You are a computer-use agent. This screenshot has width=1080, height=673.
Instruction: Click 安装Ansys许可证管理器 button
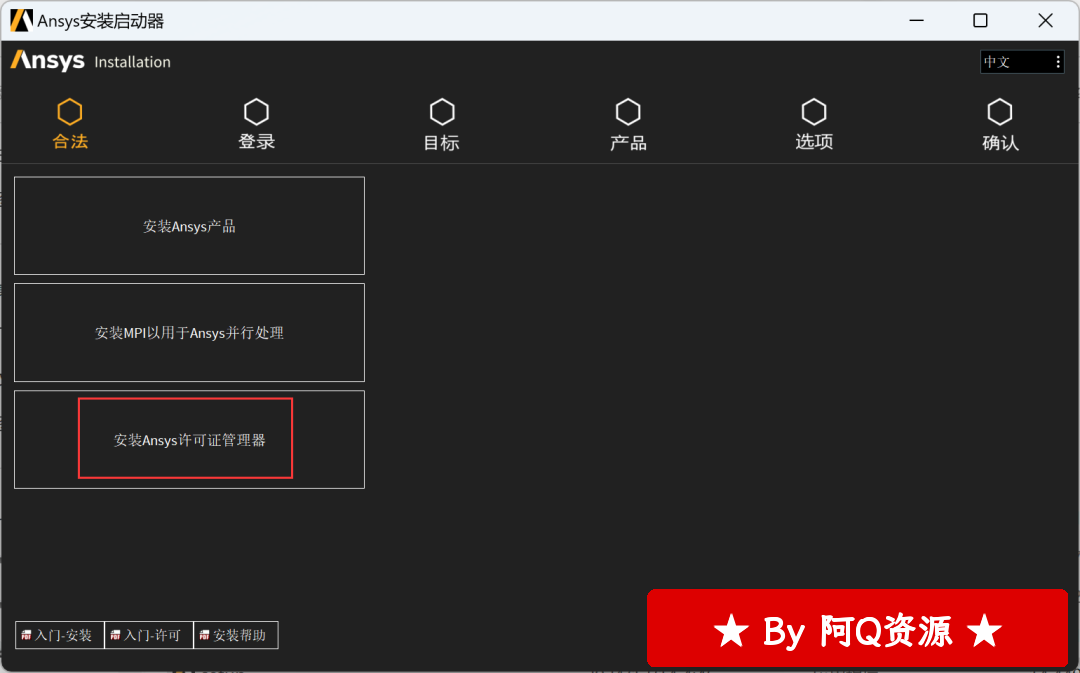189,439
